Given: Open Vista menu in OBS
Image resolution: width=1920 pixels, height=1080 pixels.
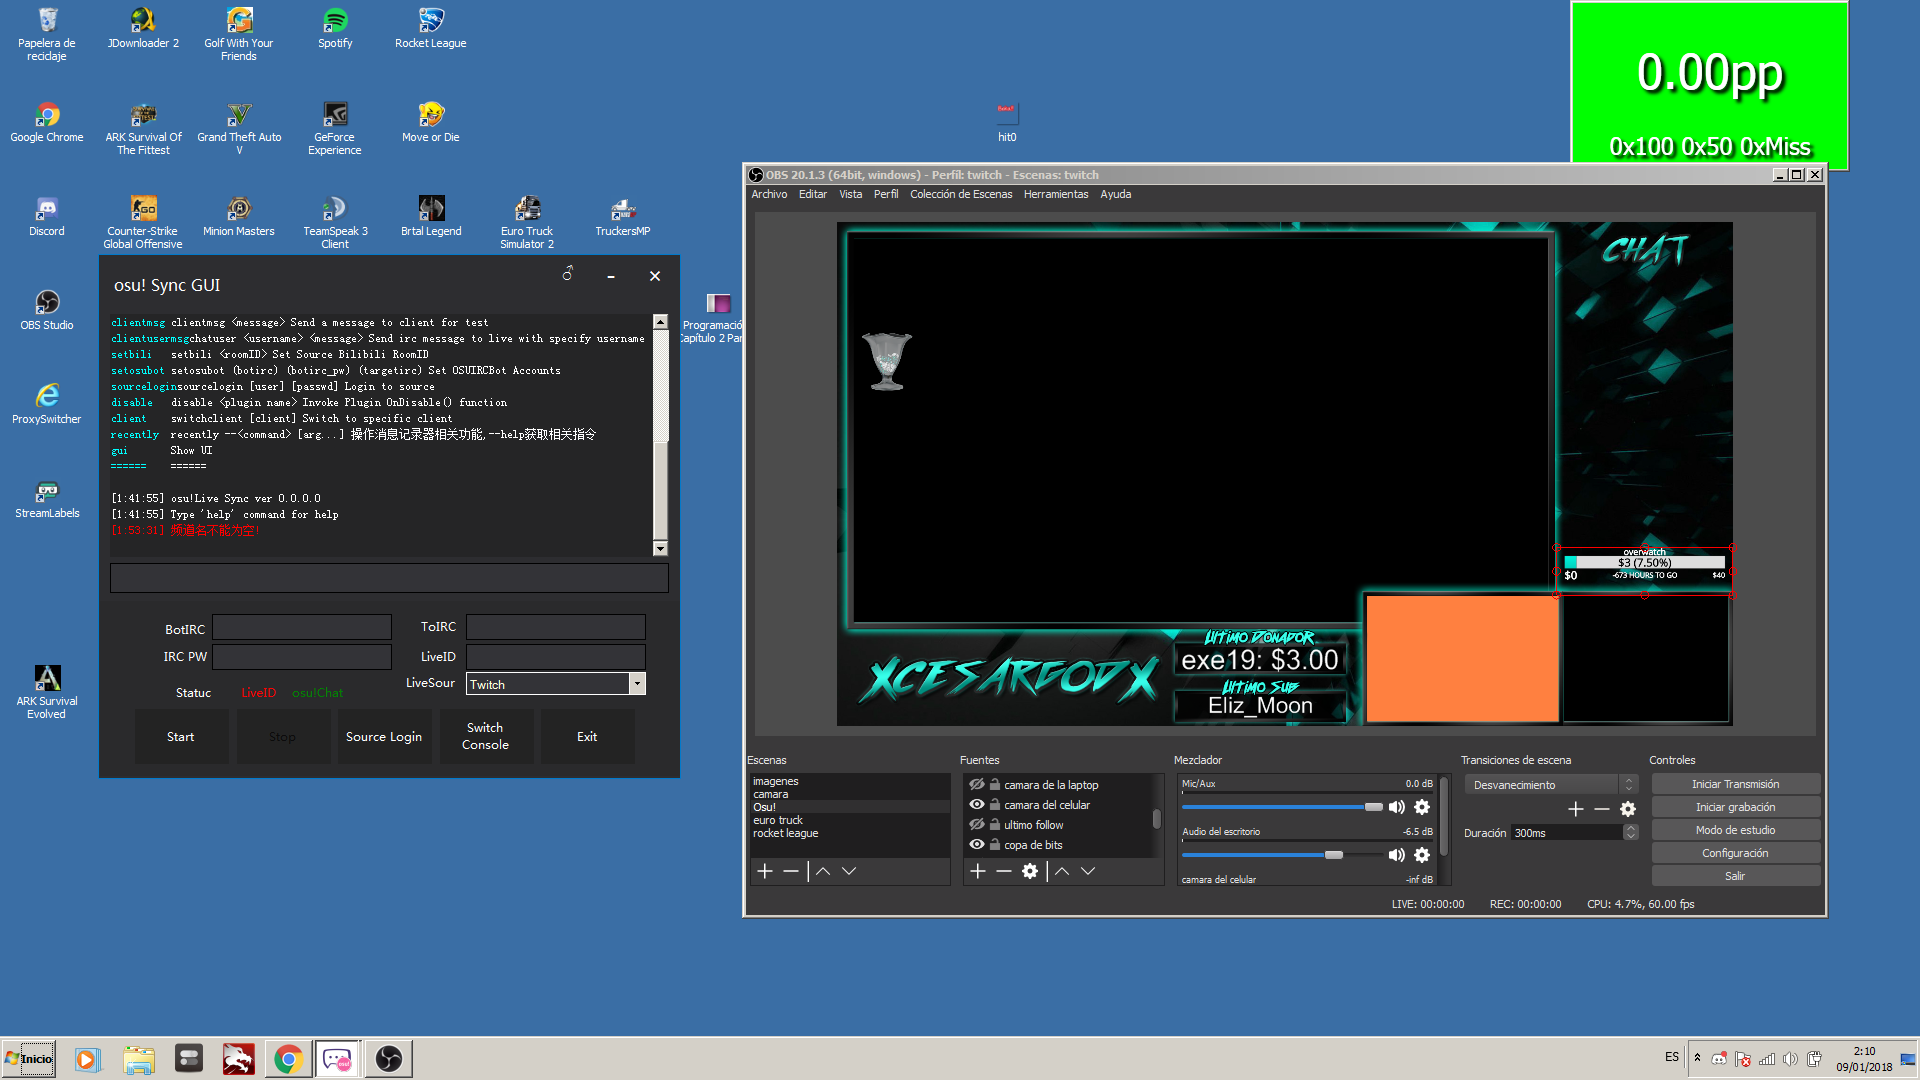Looking at the screenshot, I should click(x=851, y=194).
